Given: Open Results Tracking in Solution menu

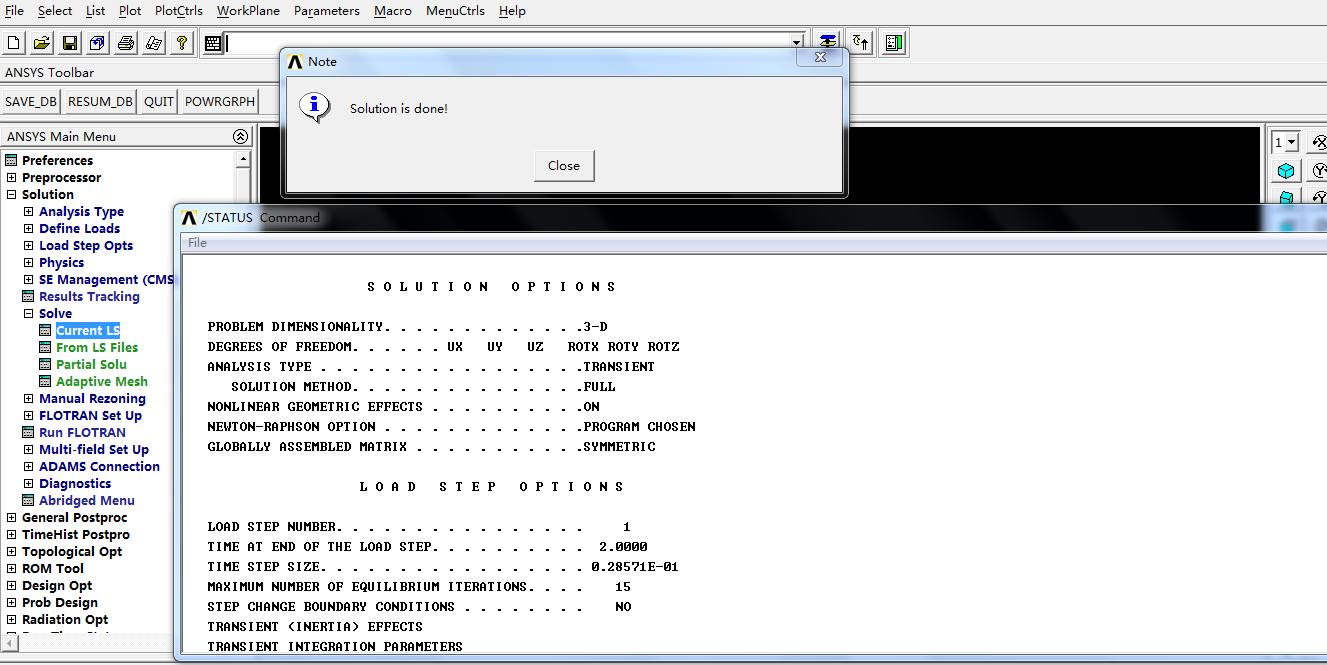Looking at the screenshot, I should coord(89,296).
